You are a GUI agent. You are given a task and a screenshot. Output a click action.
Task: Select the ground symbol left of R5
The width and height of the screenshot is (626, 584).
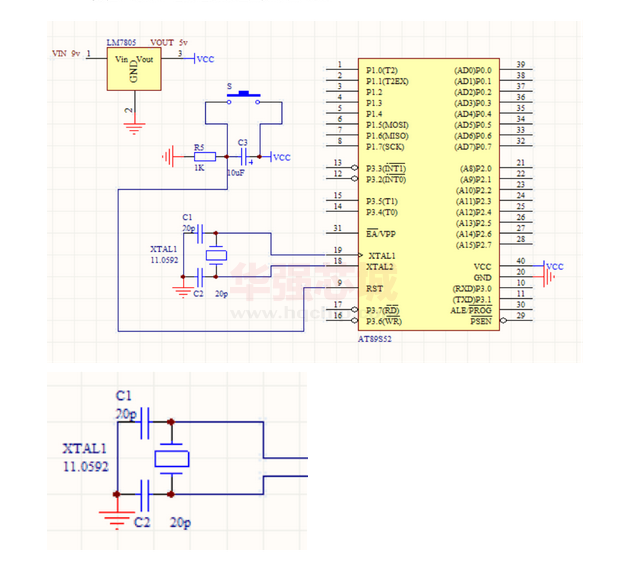(169, 157)
